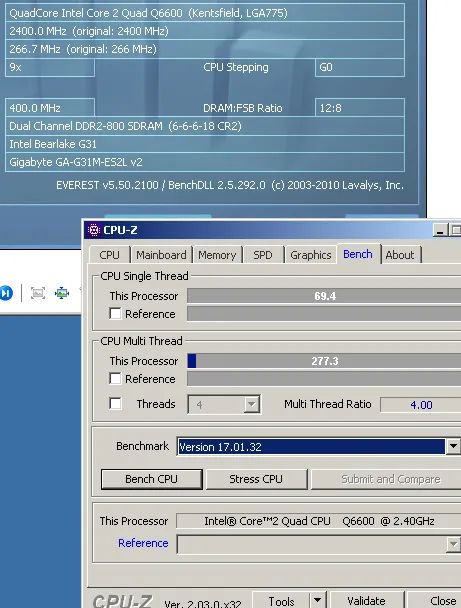
Task: Switch to the Memory tab
Action: click(217, 255)
